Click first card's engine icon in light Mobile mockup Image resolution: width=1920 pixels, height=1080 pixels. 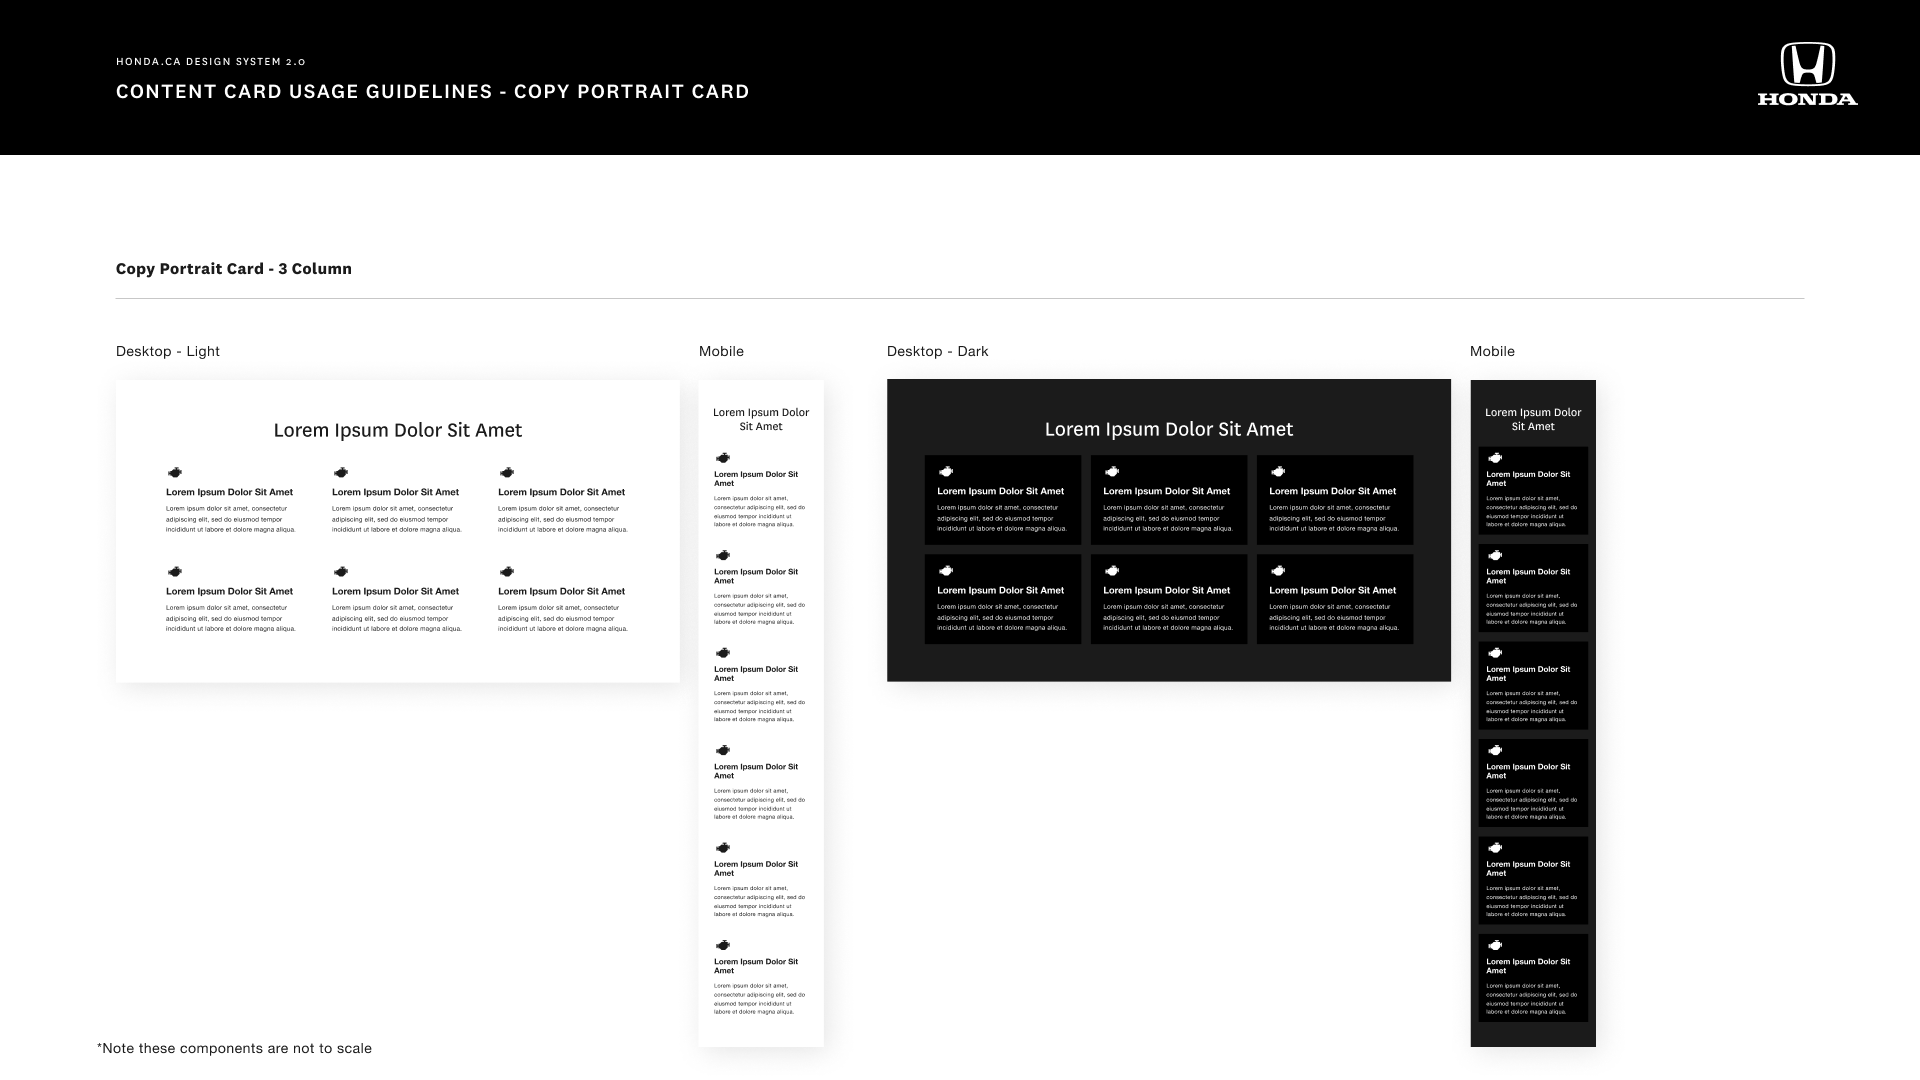[x=722, y=458]
